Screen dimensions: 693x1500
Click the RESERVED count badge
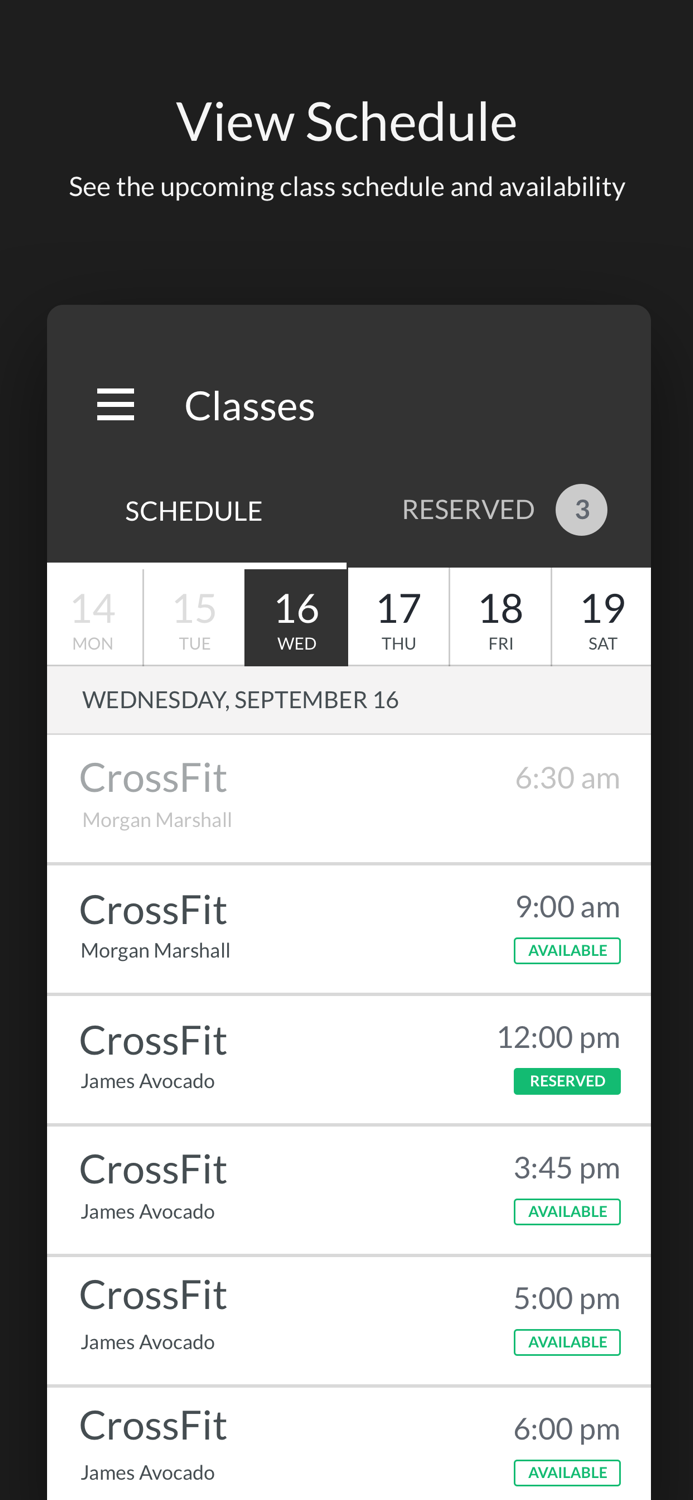[x=583, y=508]
